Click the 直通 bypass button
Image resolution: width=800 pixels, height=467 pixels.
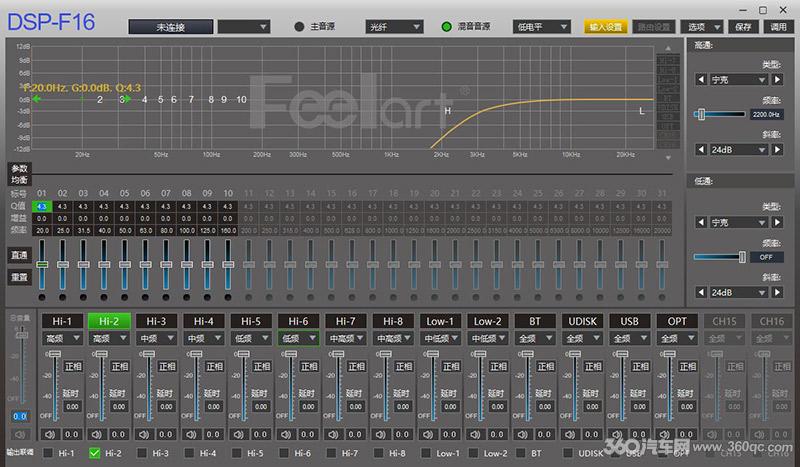click(x=19, y=255)
